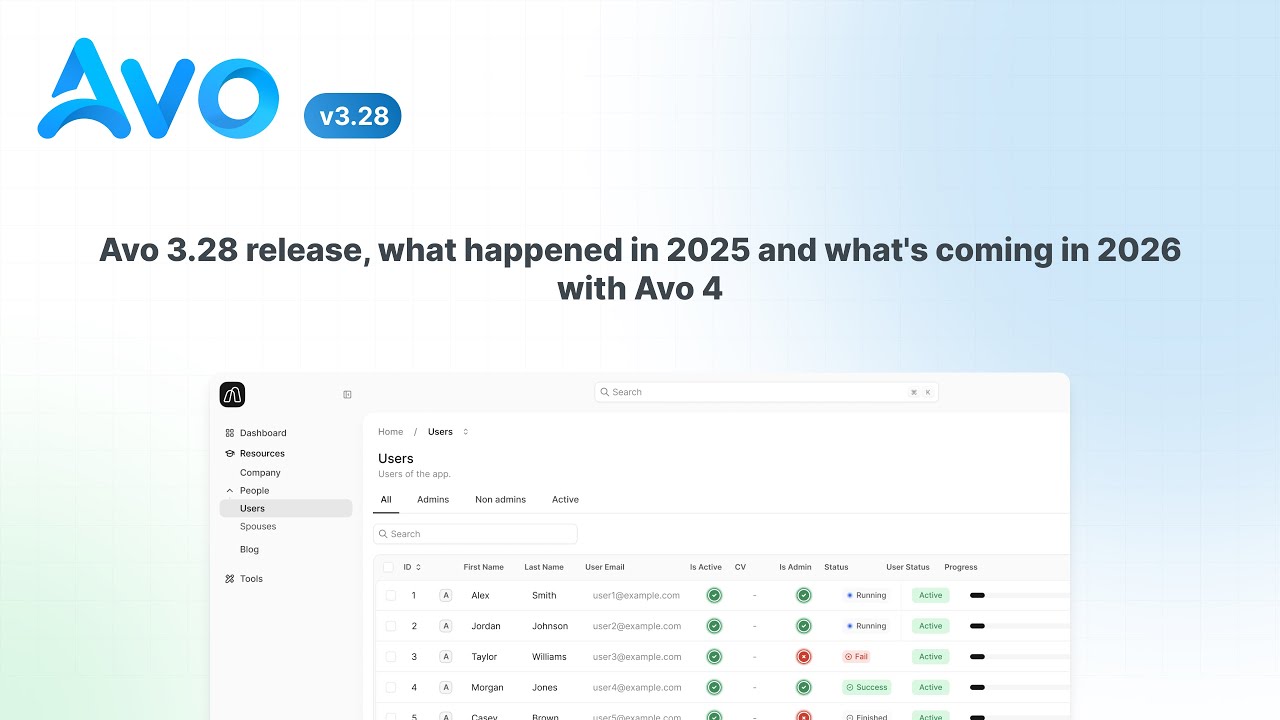Click Is Admin green check for Alex
This screenshot has width=1280, height=720.
803,595
